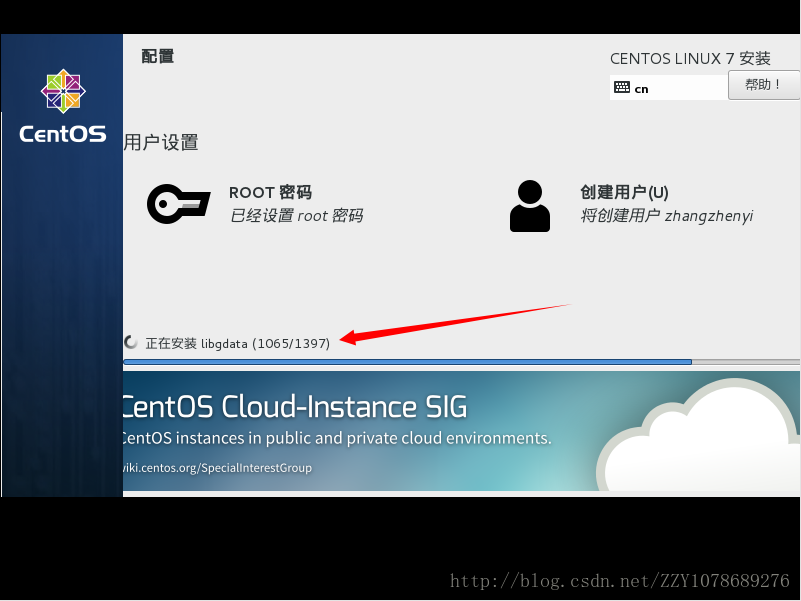The height and width of the screenshot is (601, 801).
Task: Click the CentOS logo in sidebar
Action: (63, 91)
